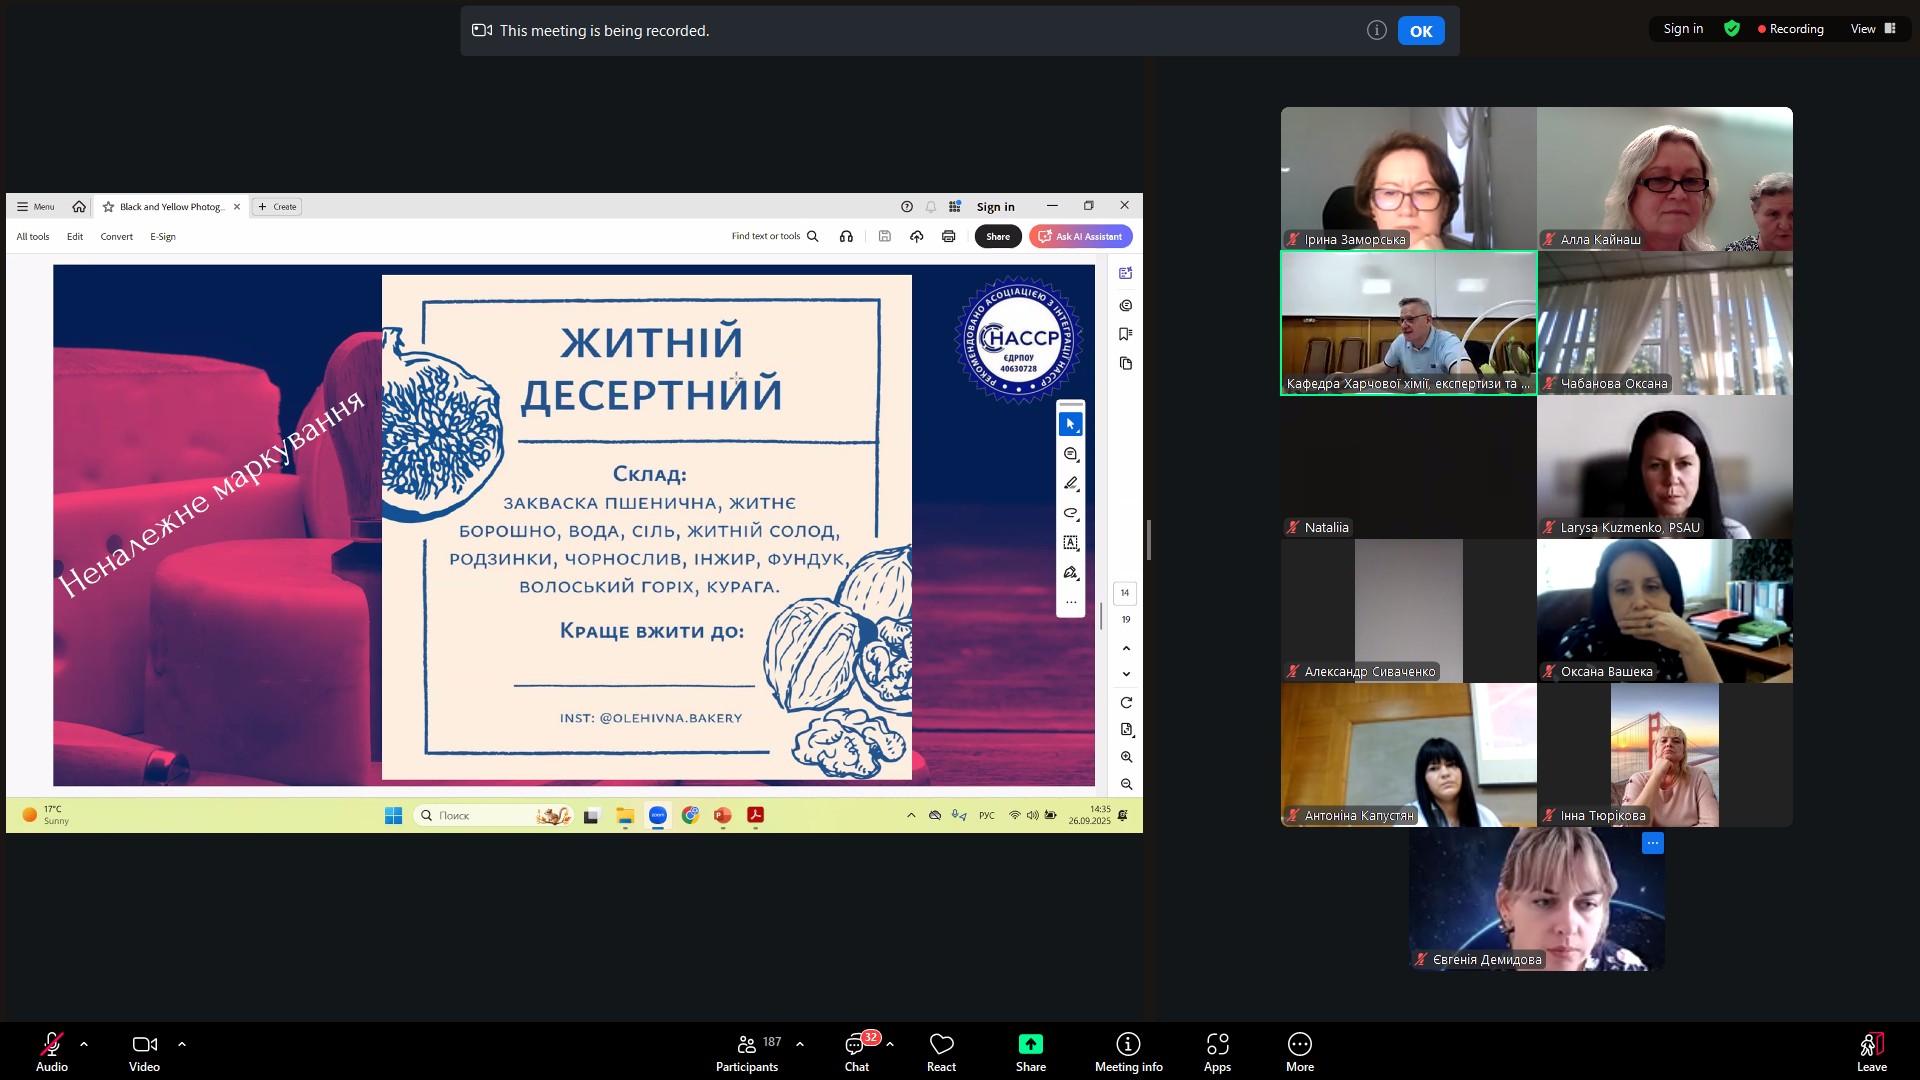Open options on Євгенія Демидова's tile

(1652, 844)
